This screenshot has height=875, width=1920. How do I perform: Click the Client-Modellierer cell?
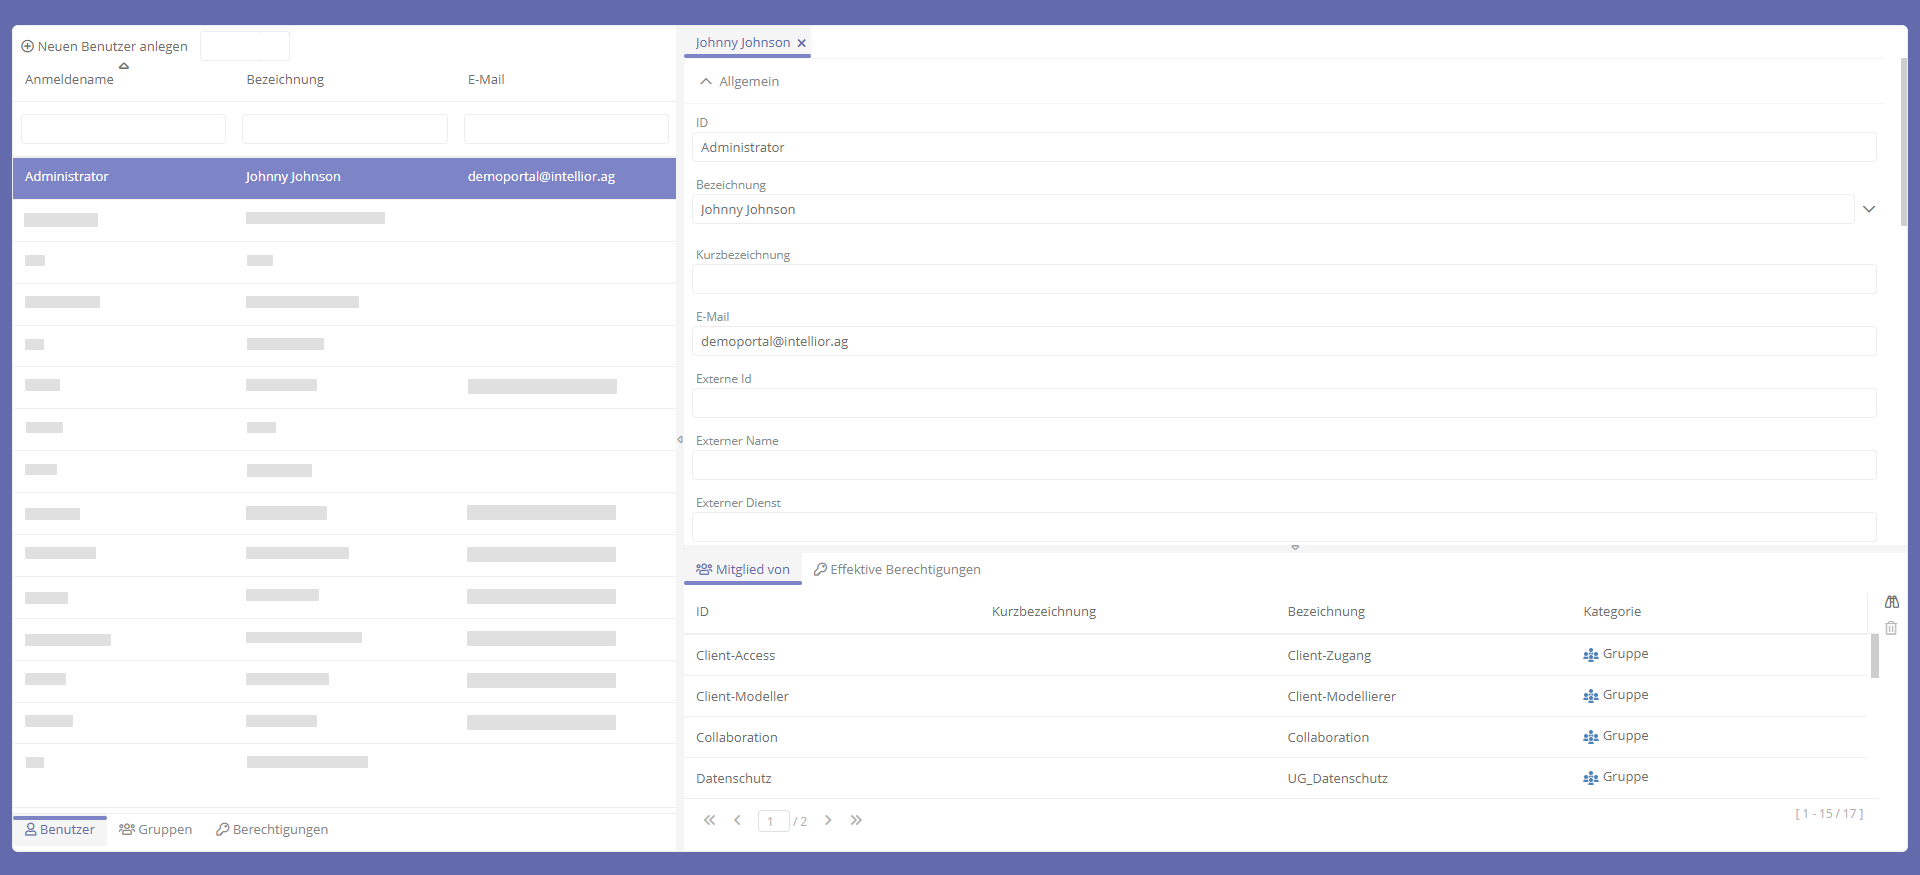pos(1341,697)
